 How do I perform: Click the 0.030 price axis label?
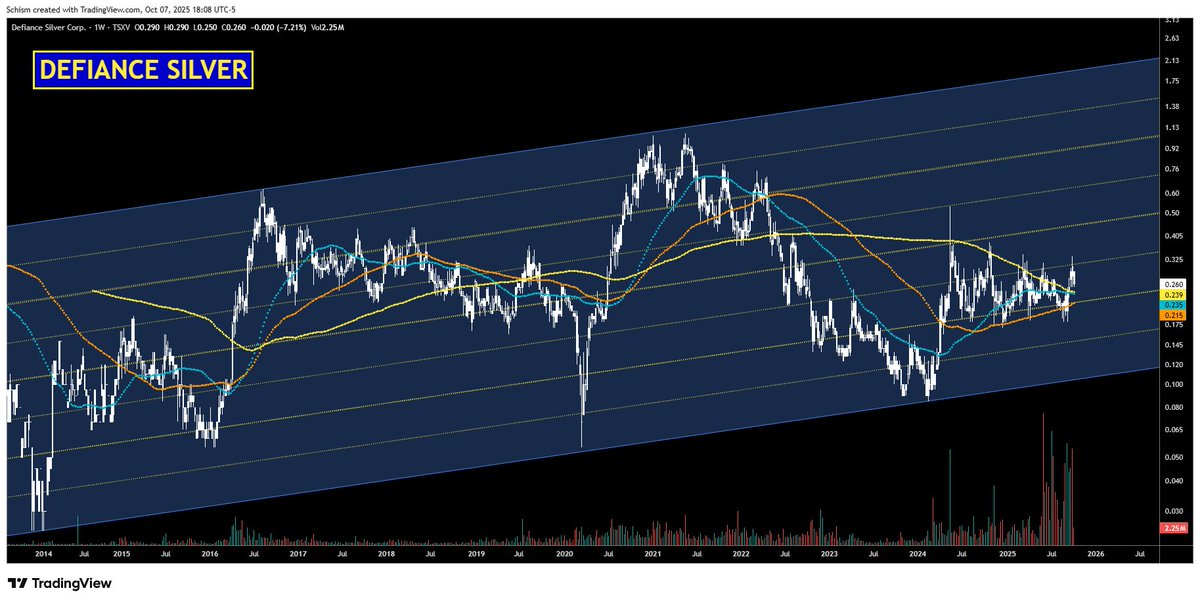(x=1174, y=511)
